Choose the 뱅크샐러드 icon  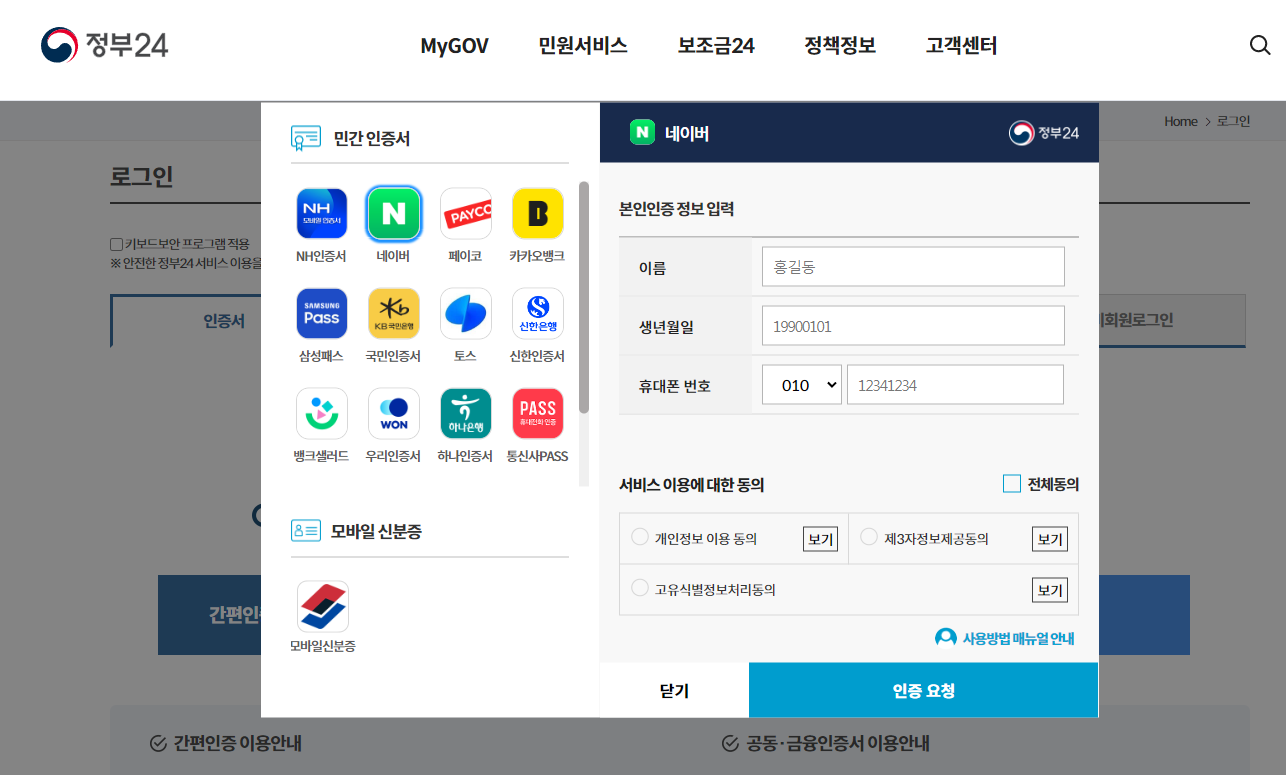click(322, 414)
